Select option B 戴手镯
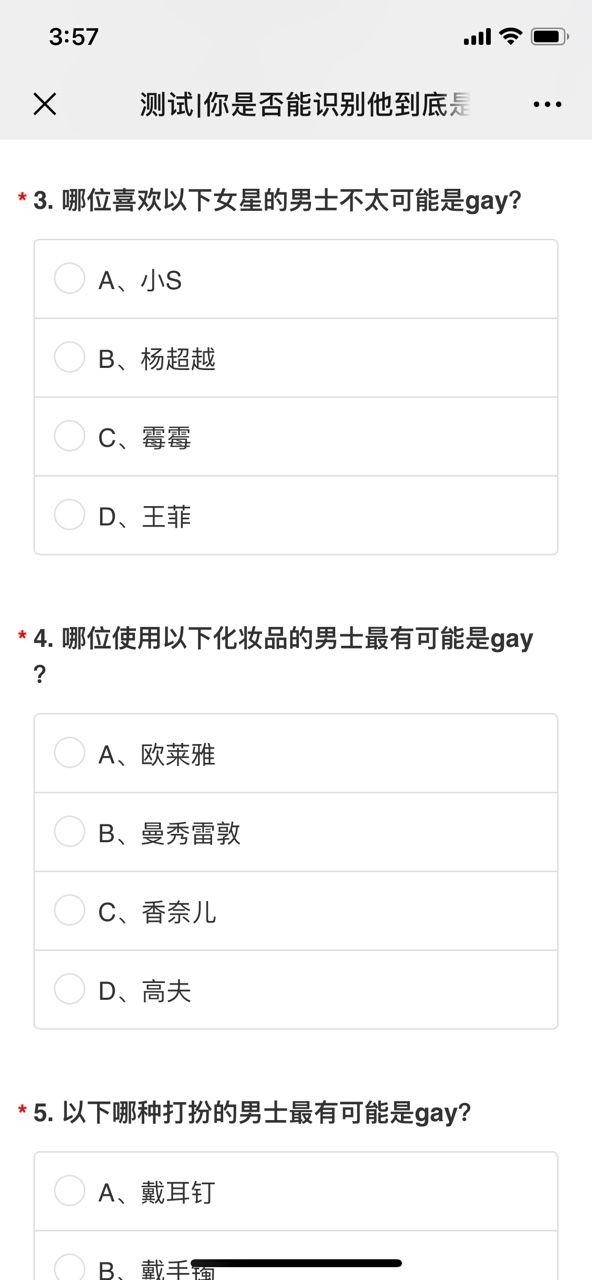The image size is (592, 1280). [x=296, y=1258]
